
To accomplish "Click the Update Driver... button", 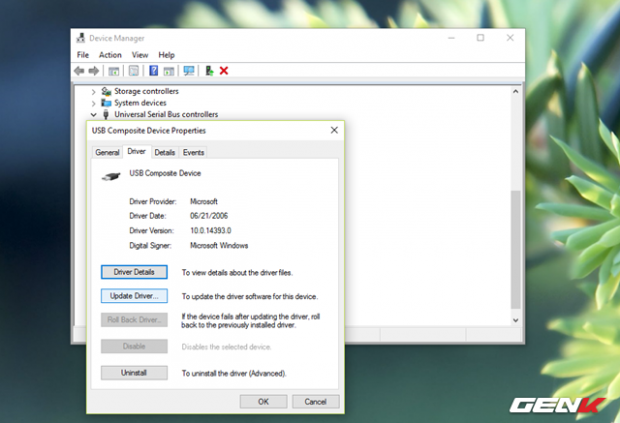I will point(134,296).
